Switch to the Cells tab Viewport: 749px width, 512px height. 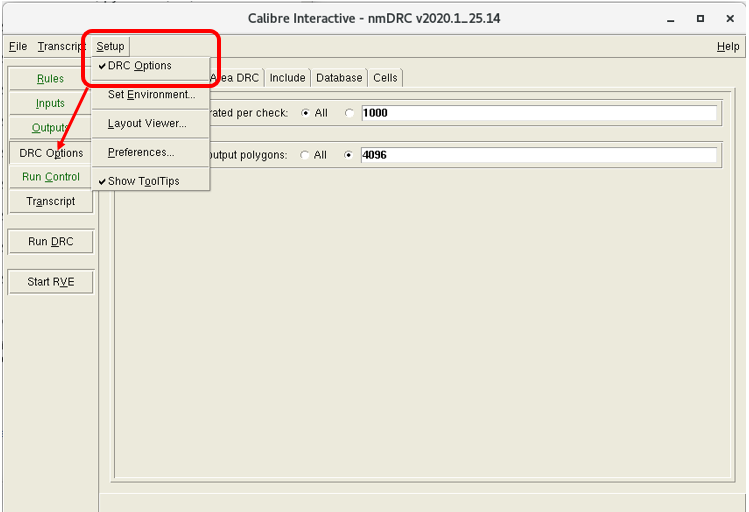[385, 78]
